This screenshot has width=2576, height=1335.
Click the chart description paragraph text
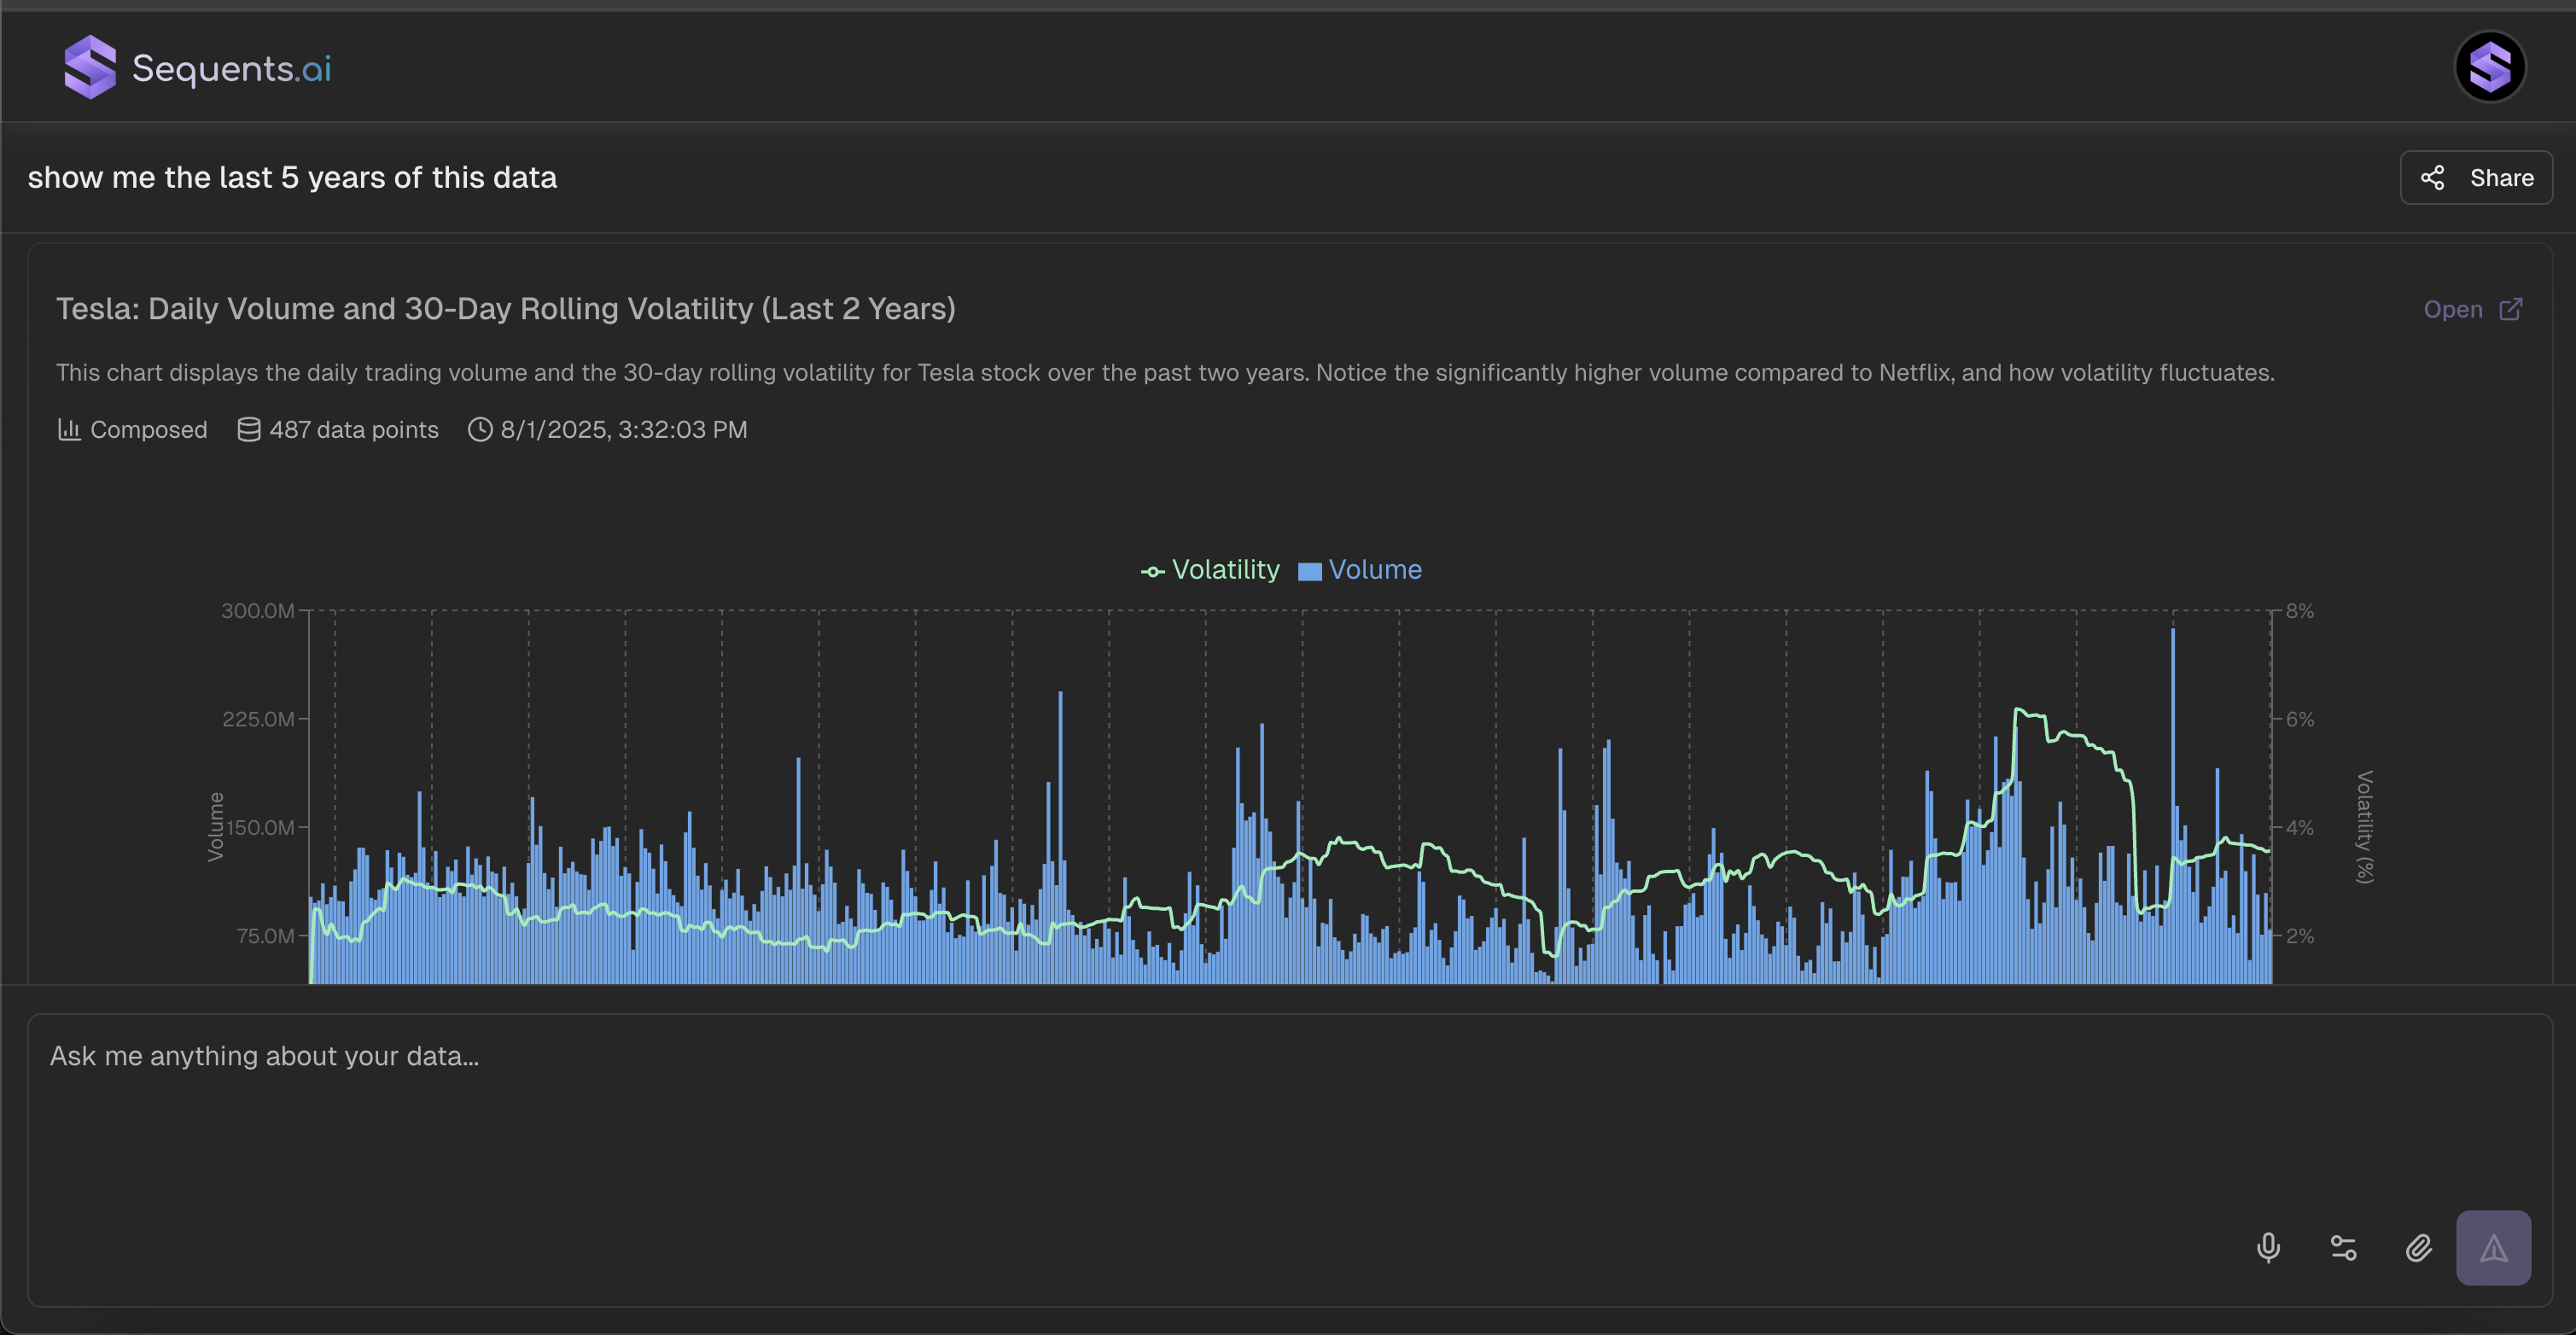[1165, 372]
